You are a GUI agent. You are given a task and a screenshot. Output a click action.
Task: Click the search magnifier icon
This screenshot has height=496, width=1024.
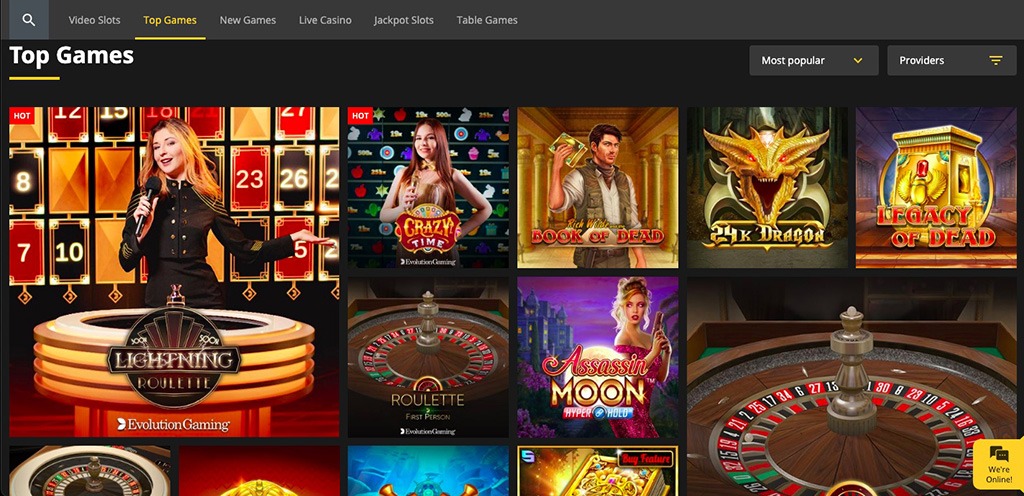(29, 20)
